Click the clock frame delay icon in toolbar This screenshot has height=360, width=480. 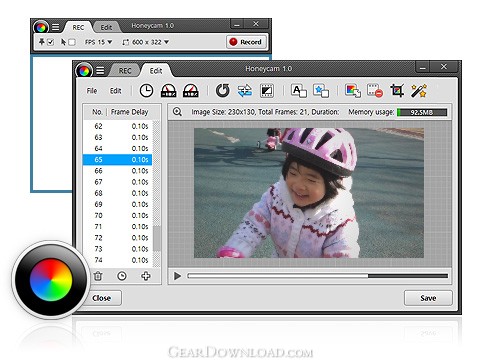click(x=146, y=91)
